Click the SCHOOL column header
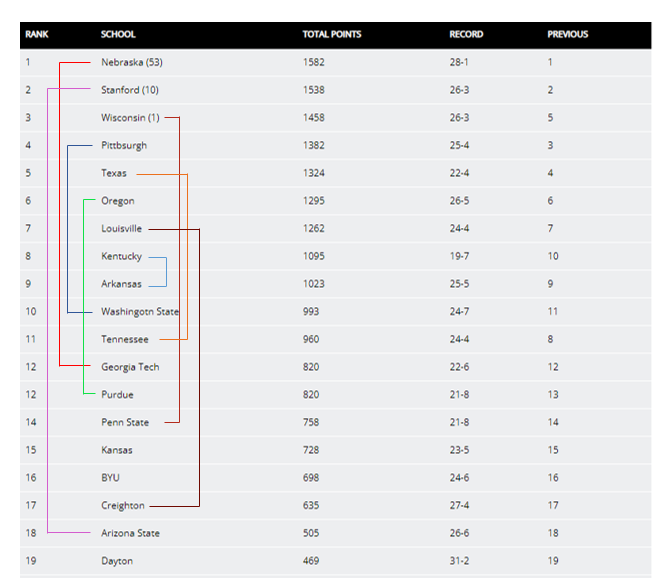 (118, 35)
